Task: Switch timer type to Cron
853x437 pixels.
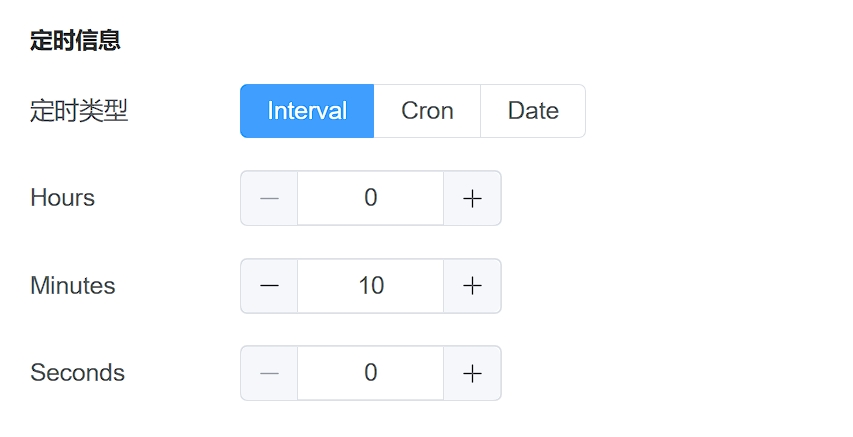Action: tap(427, 111)
